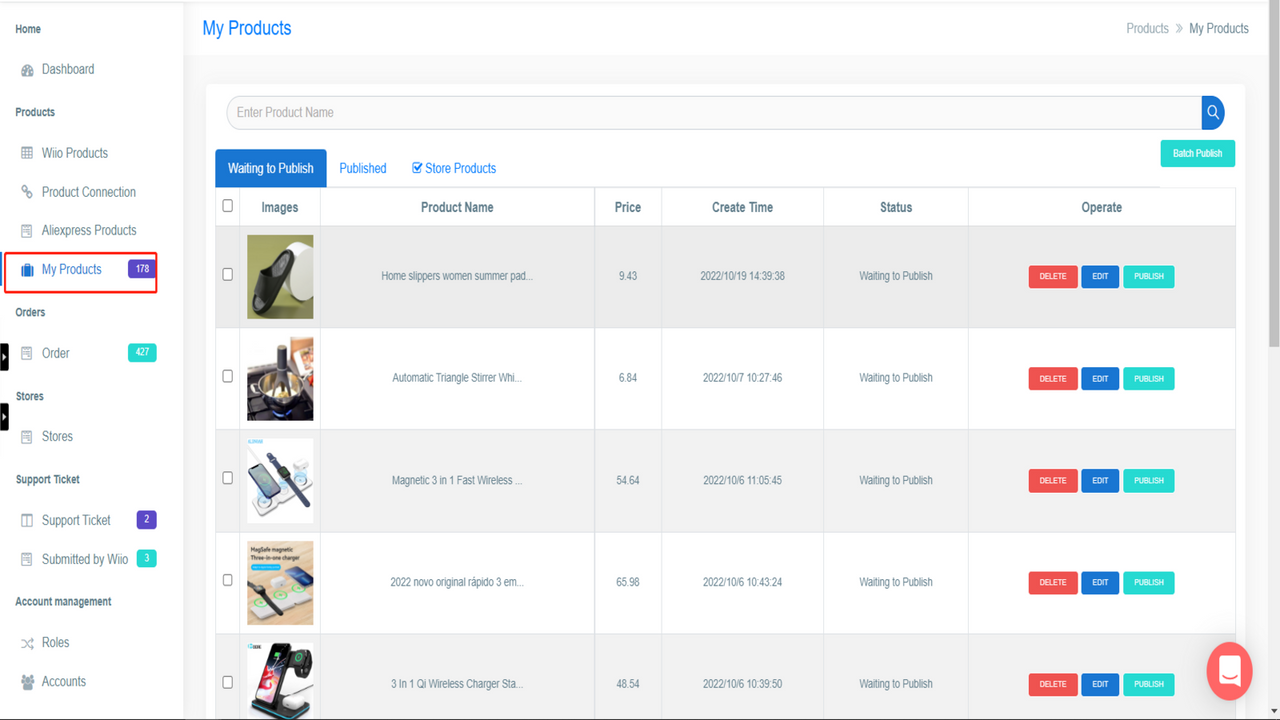Go to Aliexpress Products
Viewport: 1280px width, 720px height.
(x=91, y=230)
